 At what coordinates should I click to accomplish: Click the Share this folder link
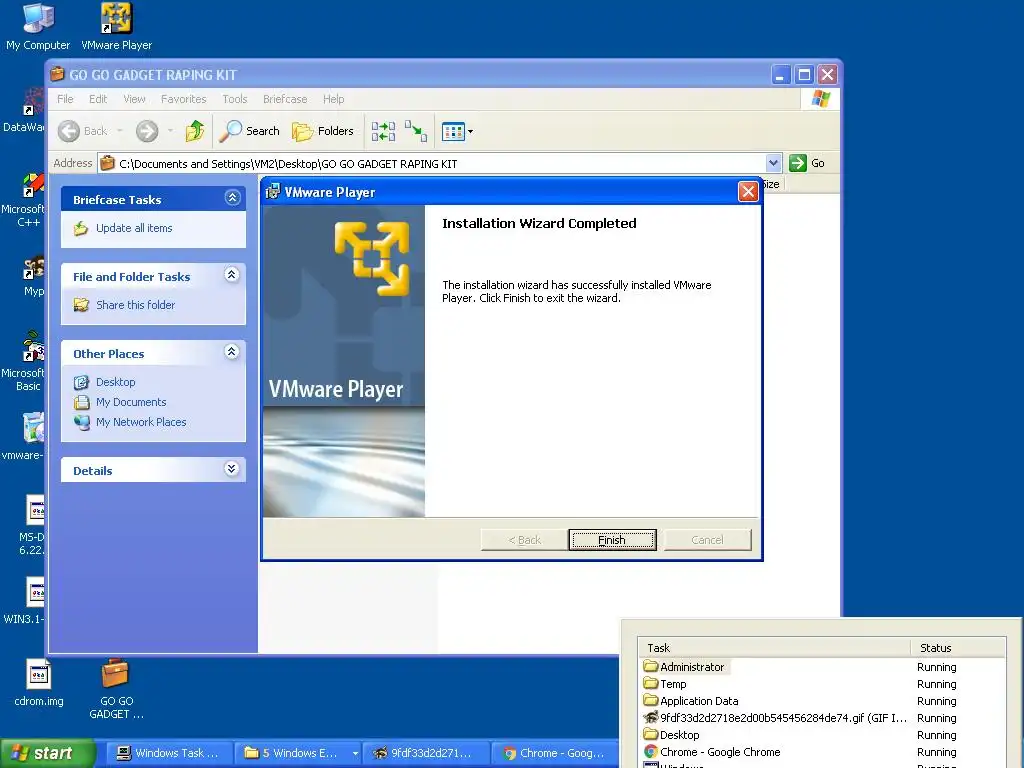(x=135, y=305)
